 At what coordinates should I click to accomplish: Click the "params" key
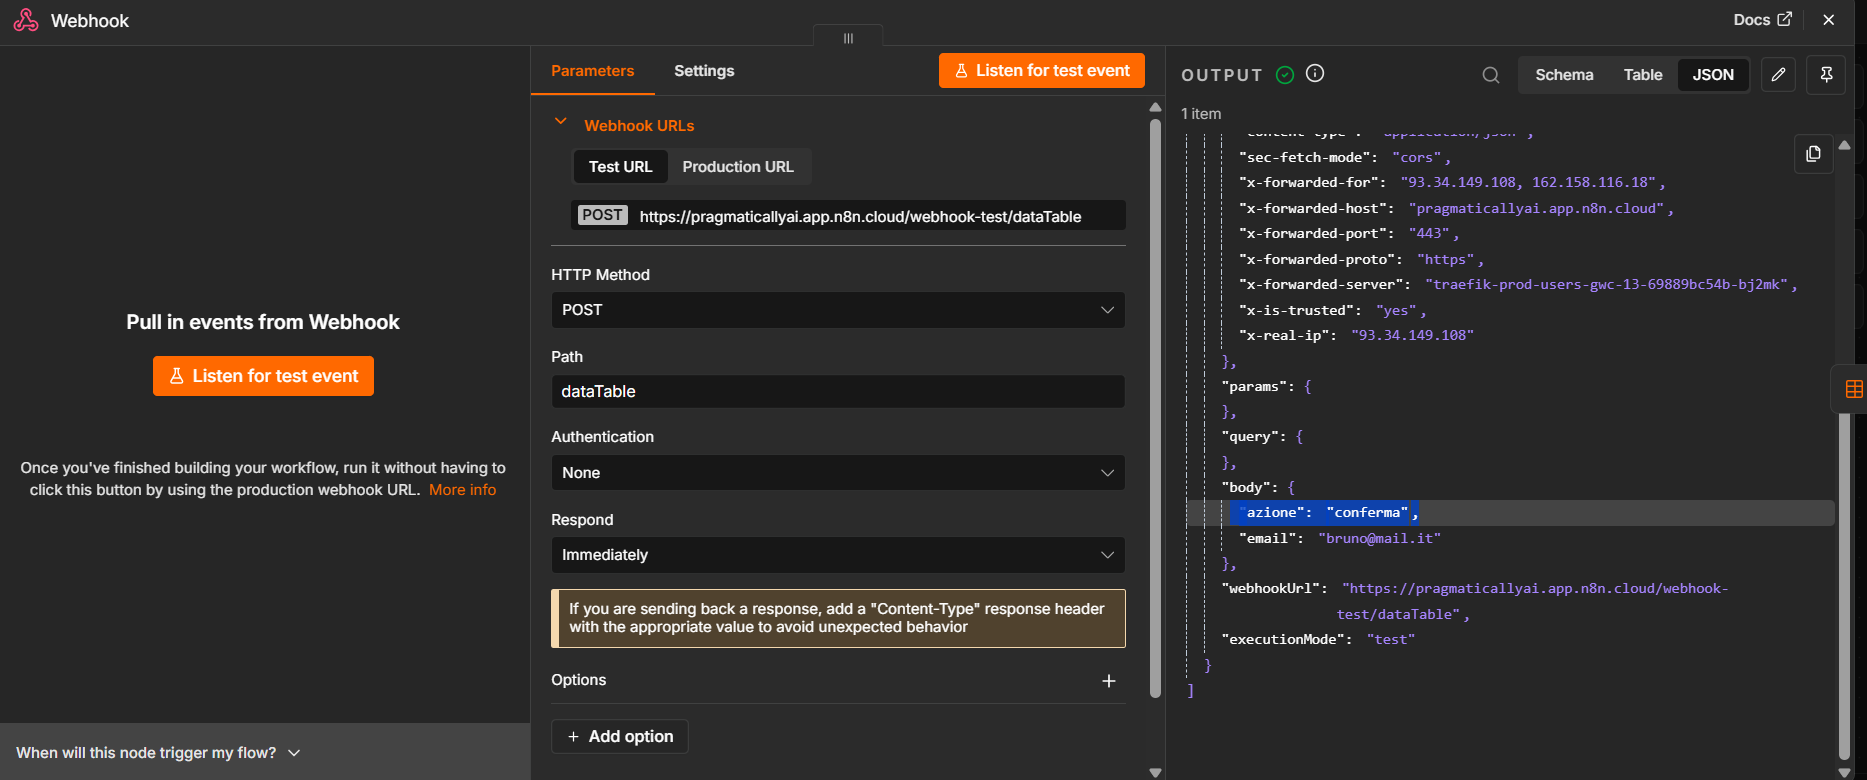coord(1255,386)
